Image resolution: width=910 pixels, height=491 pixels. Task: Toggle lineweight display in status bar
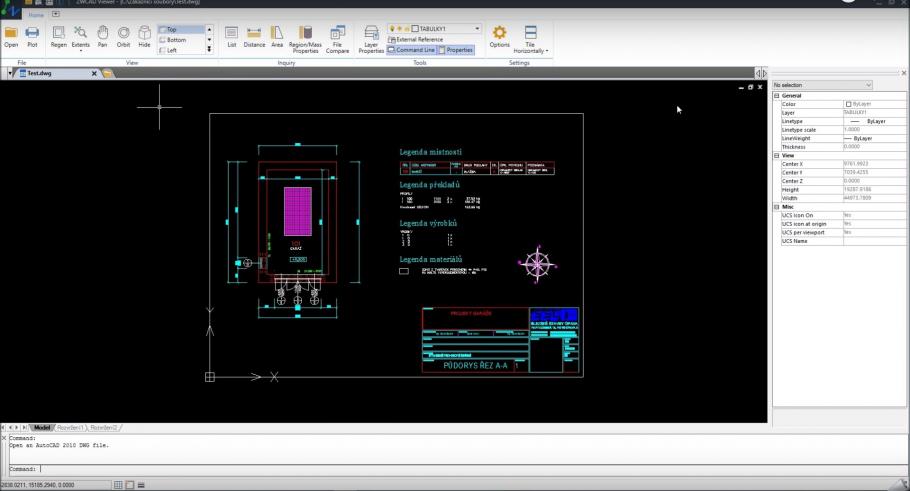point(141,485)
